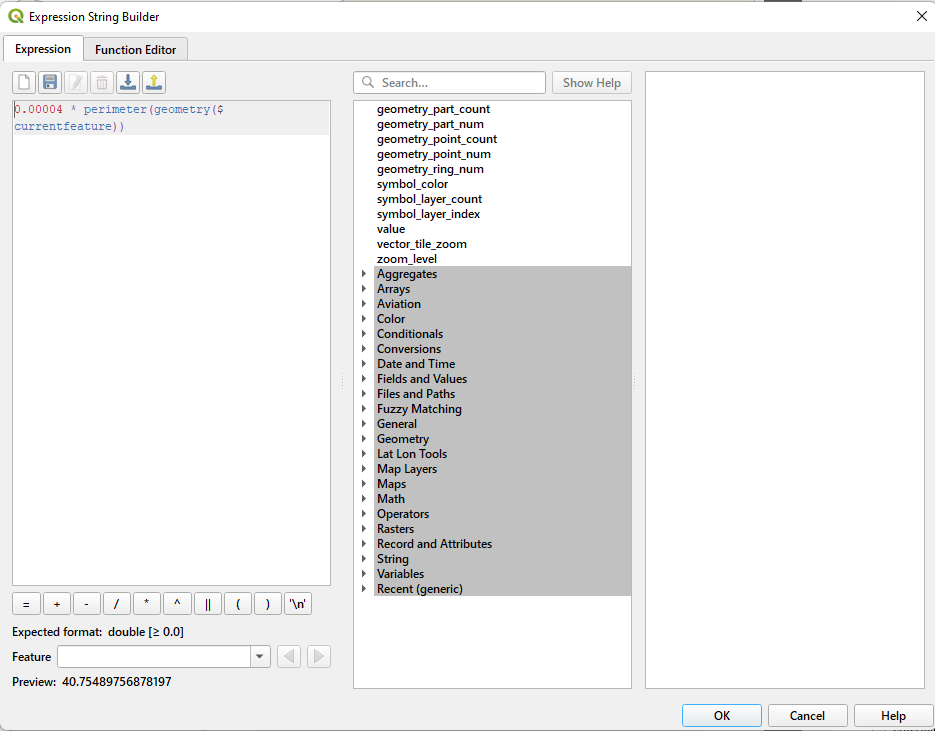
Task: Import user expressions from file
Action: [127, 82]
